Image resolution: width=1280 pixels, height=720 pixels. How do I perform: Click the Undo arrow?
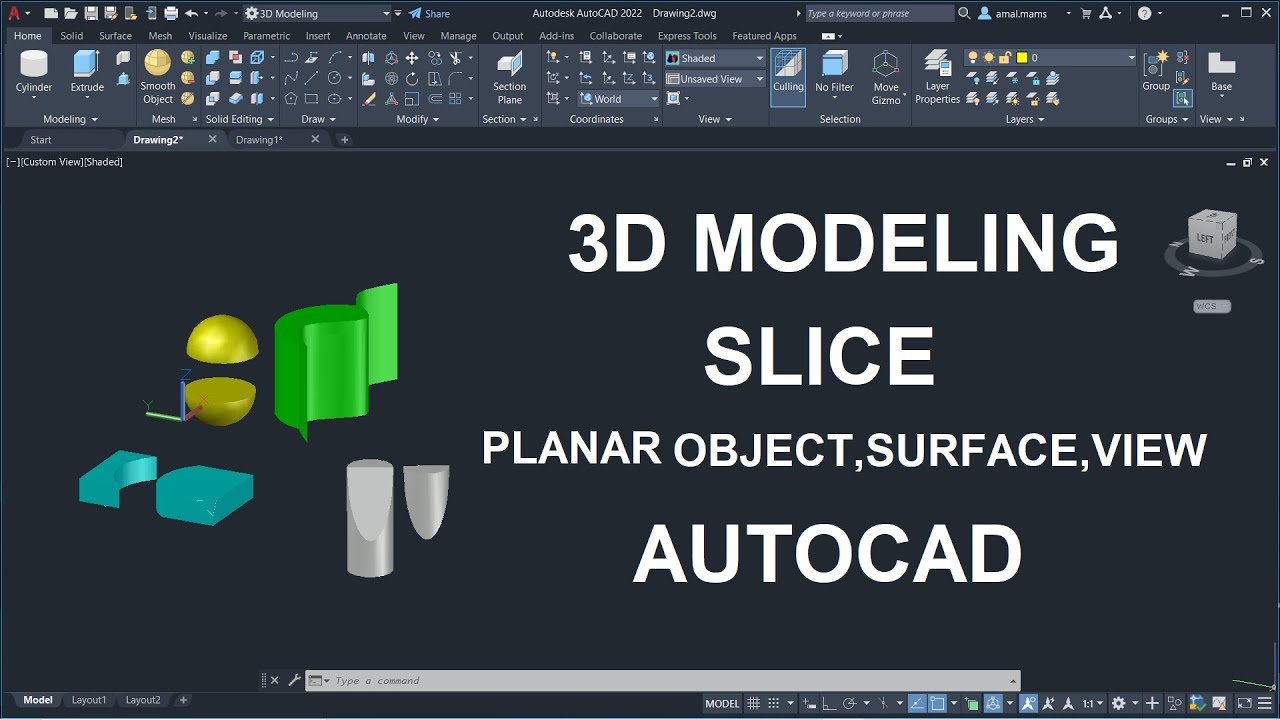pos(191,14)
